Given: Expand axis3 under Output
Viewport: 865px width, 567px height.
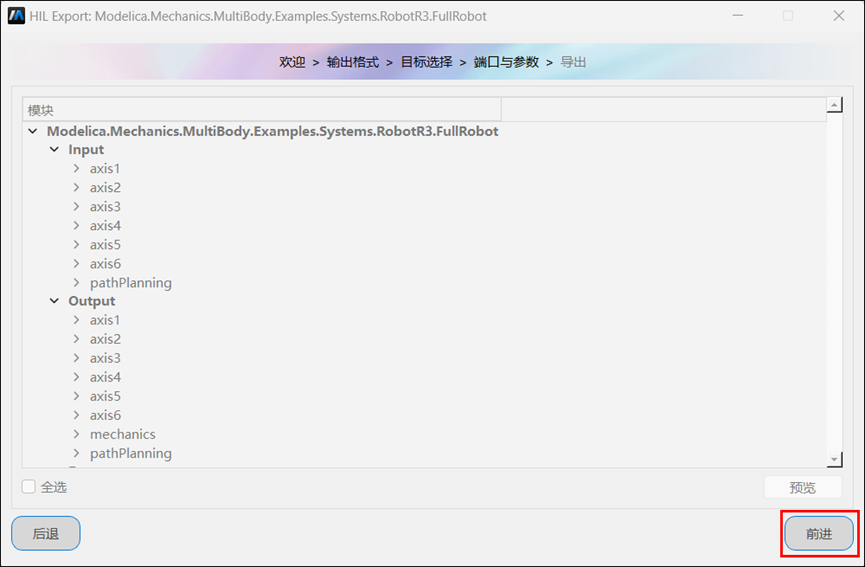Looking at the screenshot, I should (76, 358).
